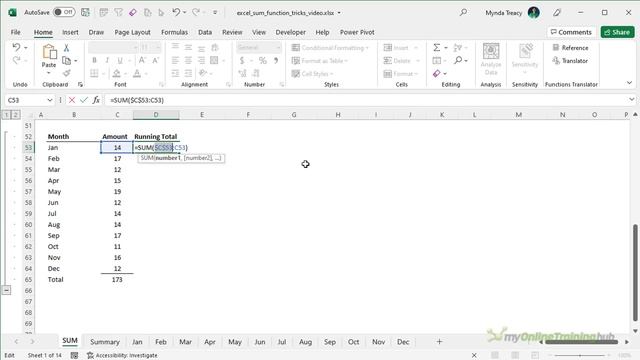Collapse the row group minus button
640x360 pixels.
(x=7, y=290)
